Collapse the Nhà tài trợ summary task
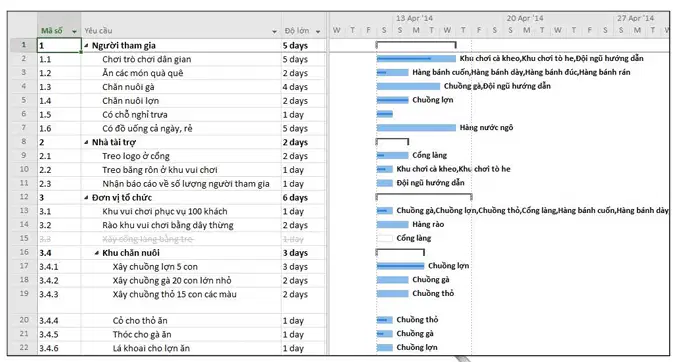679x362 pixels. click(86, 142)
